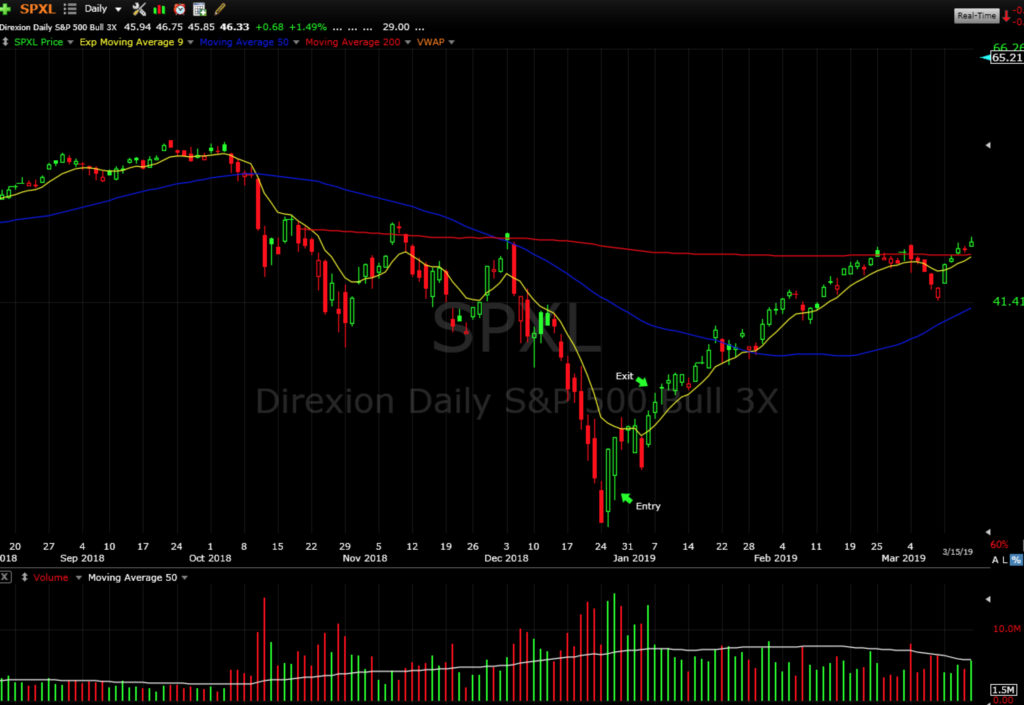Viewport: 1024px width, 705px height.
Task: Click the up-down arrows beside SPXL Price
Action: (5, 42)
